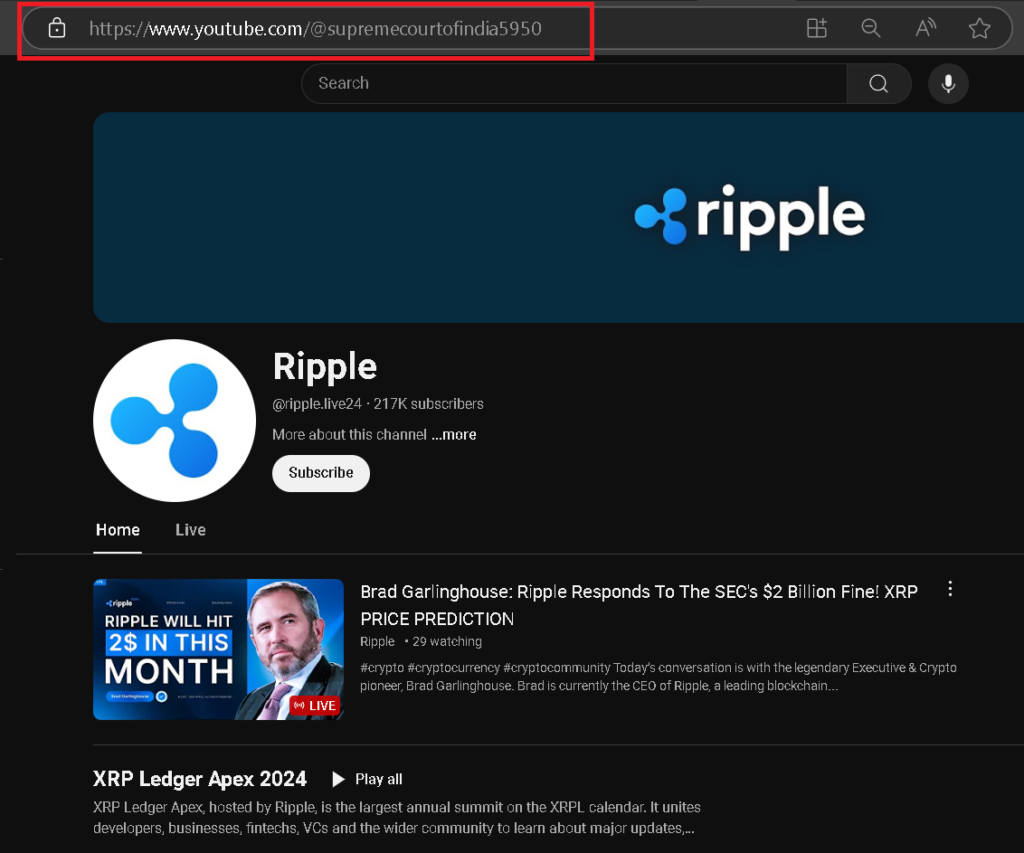Click the split screen icon in the toolbar

pos(817,28)
